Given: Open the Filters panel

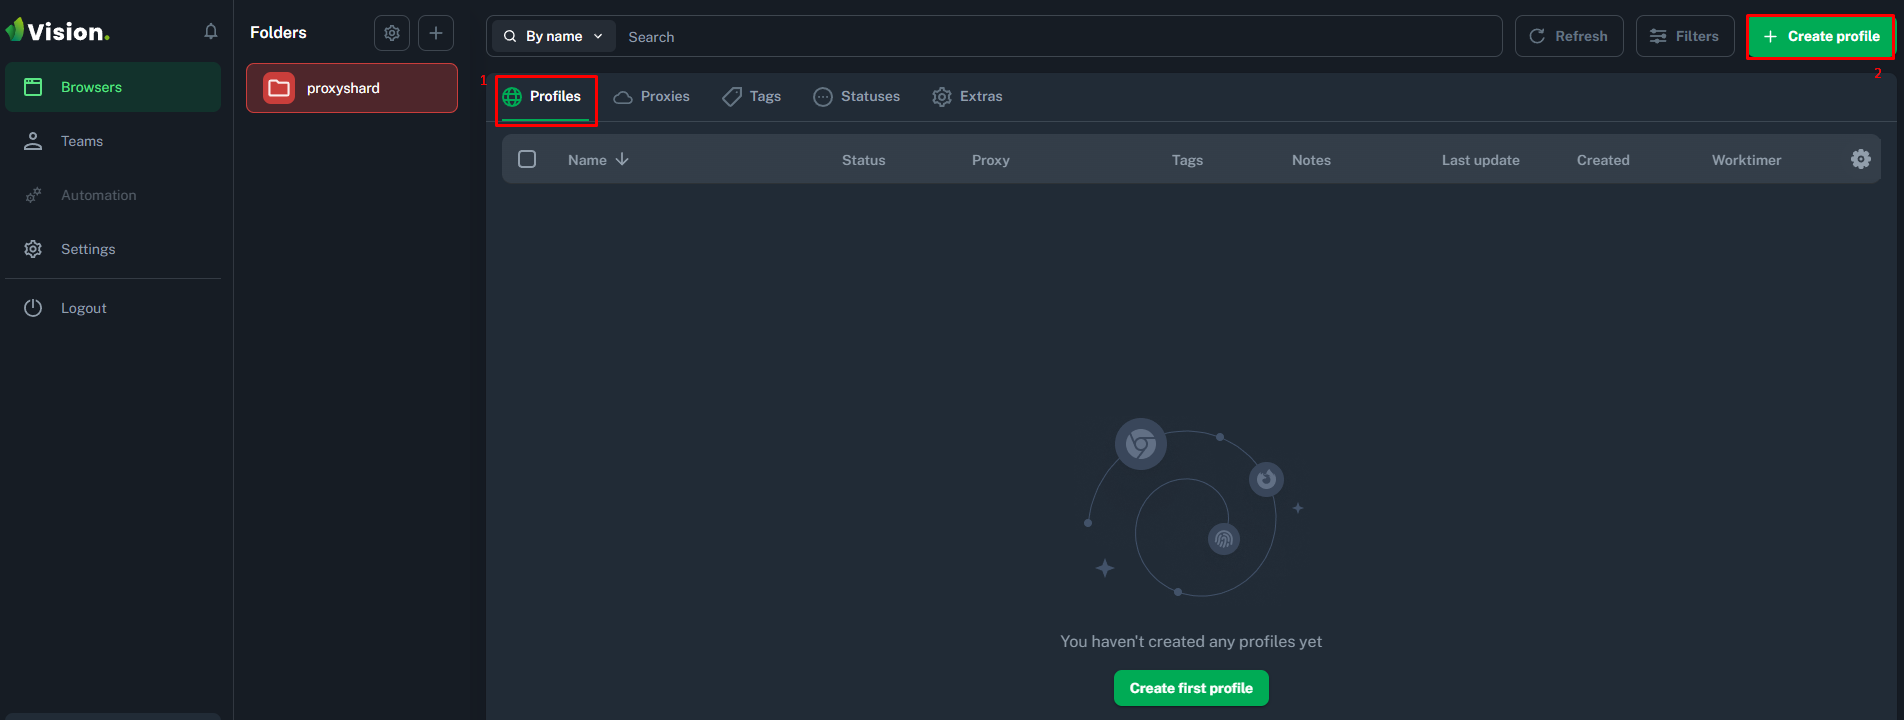Looking at the screenshot, I should tap(1685, 36).
